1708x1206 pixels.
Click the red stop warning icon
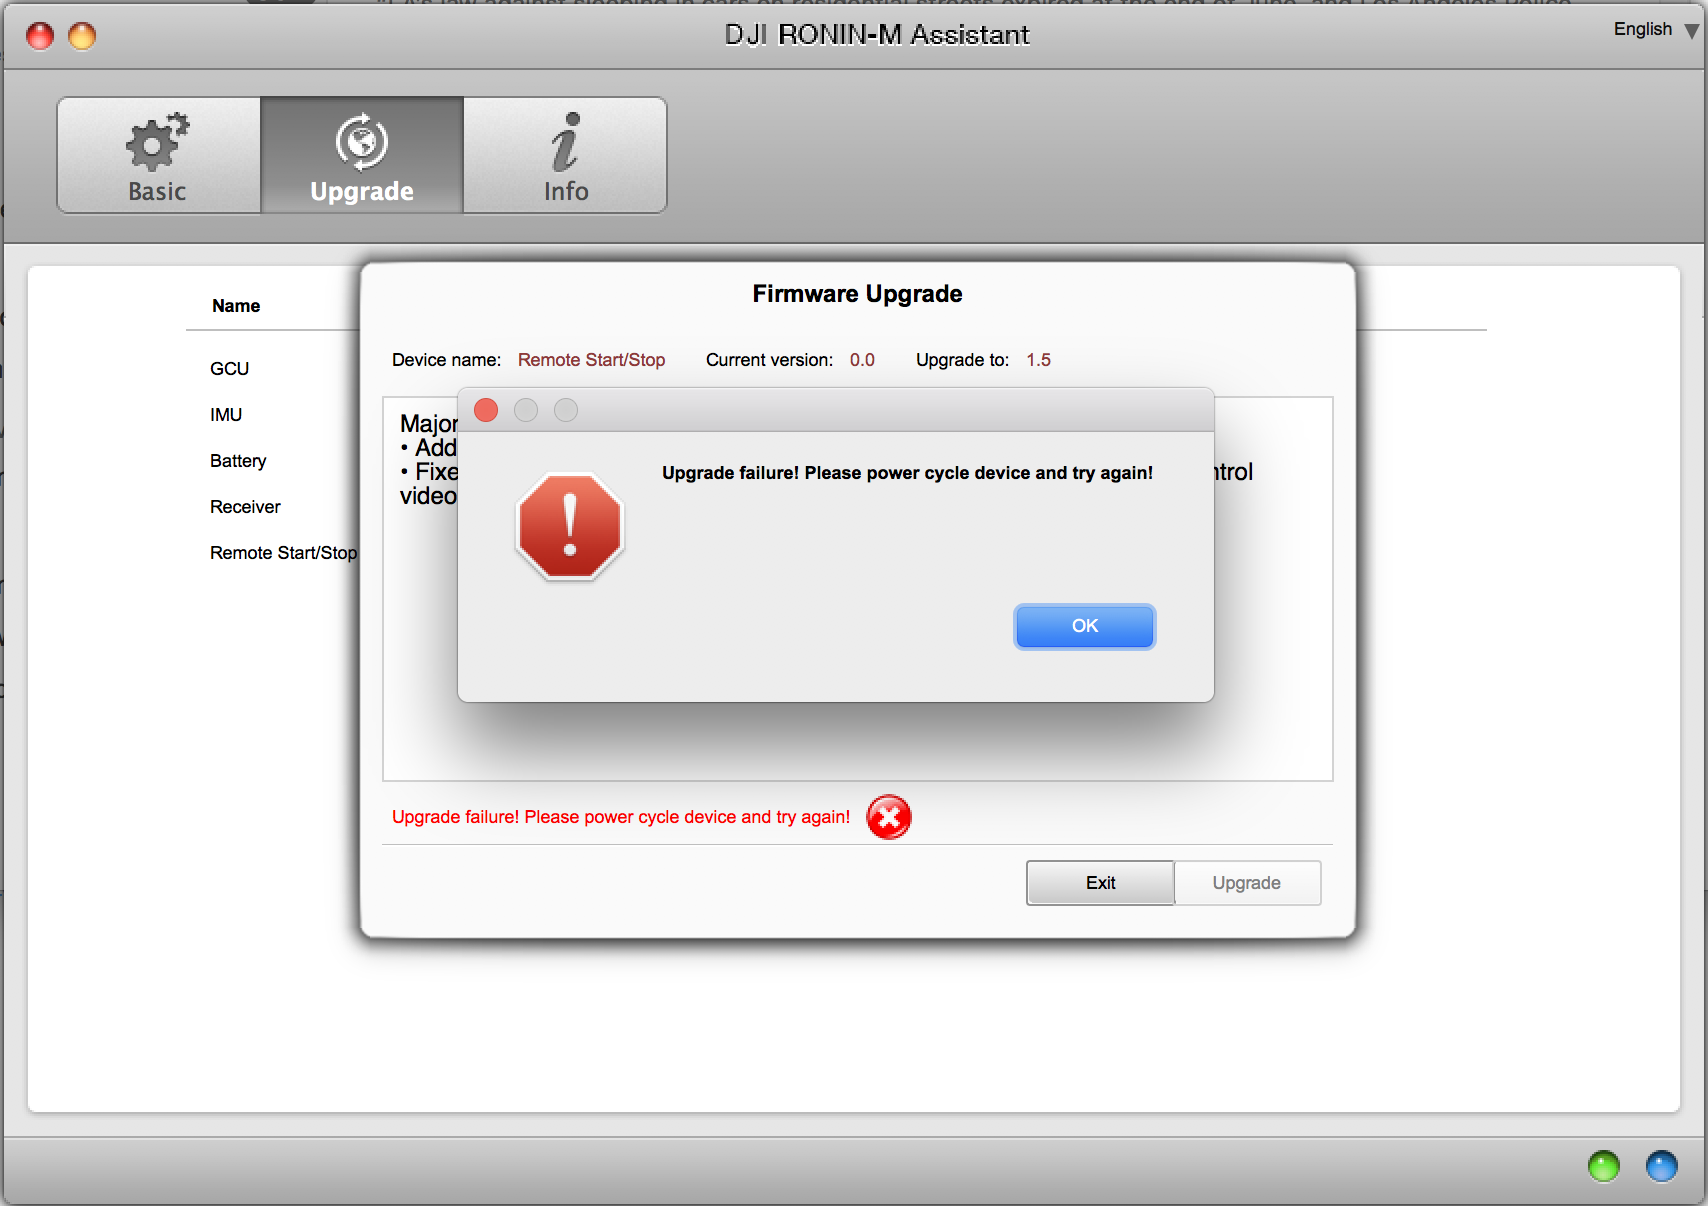(x=570, y=526)
